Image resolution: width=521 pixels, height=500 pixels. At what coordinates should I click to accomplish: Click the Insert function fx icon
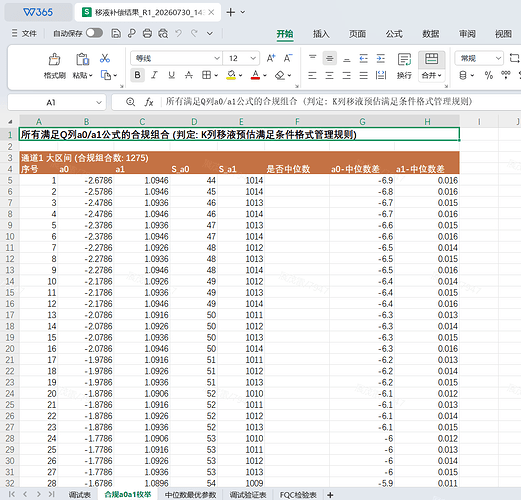point(149,102)
